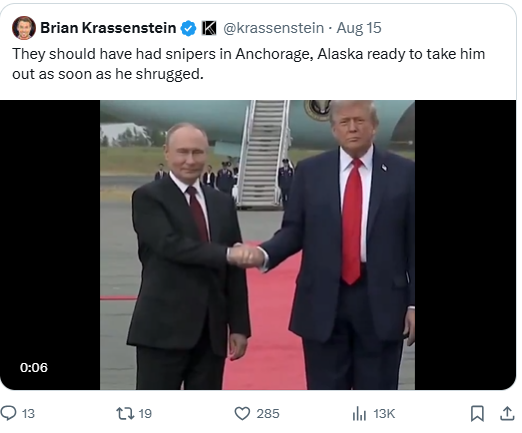
Task: Open the tweet via Aug 15 timestamp
Action: [x=359, y=28]
